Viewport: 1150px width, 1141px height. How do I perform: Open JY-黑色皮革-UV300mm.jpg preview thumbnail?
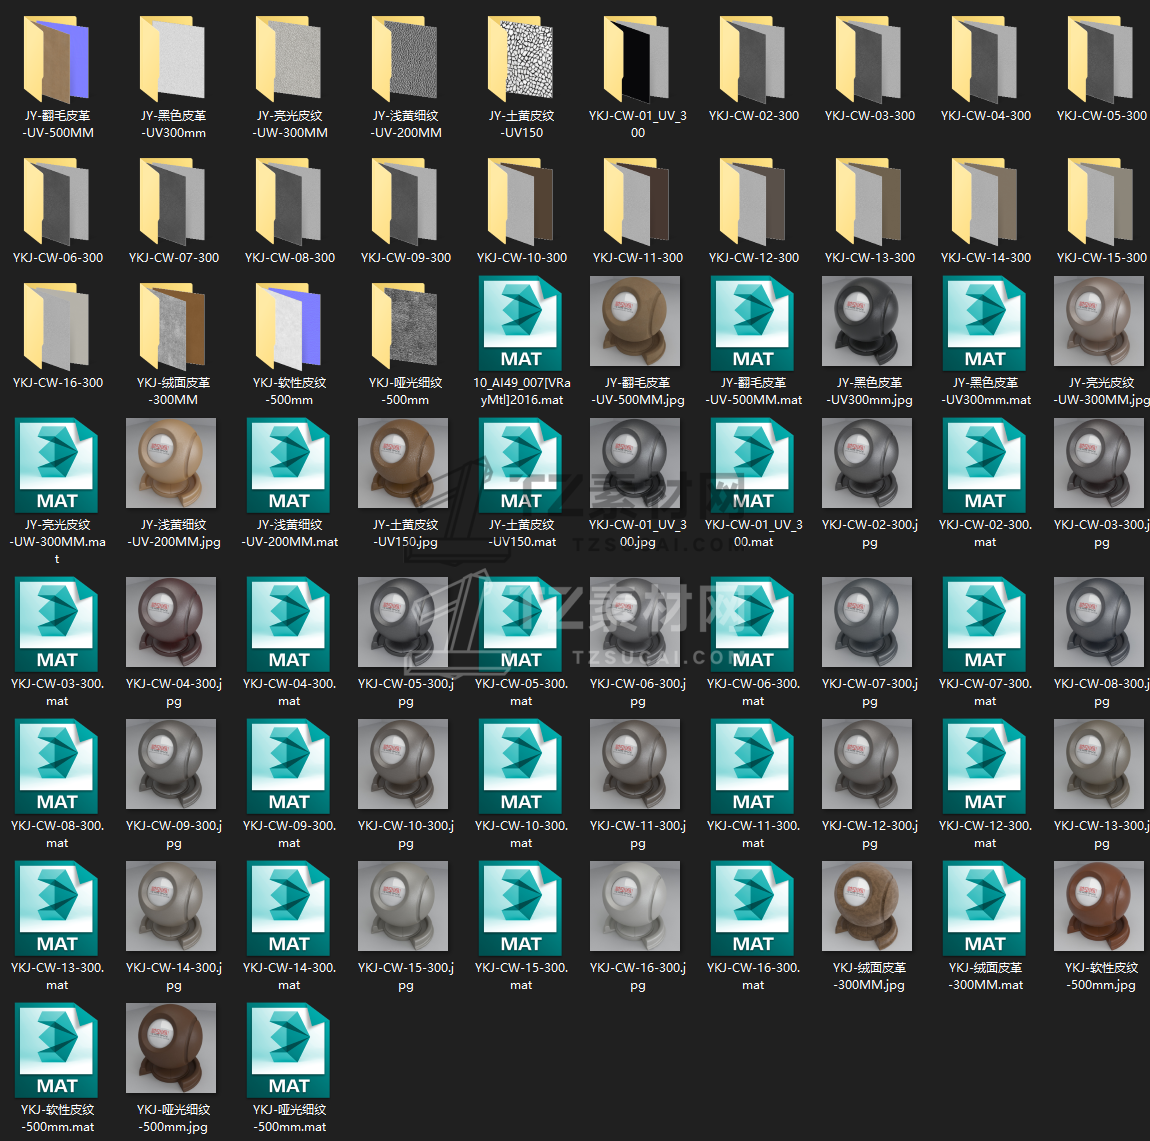867,321
